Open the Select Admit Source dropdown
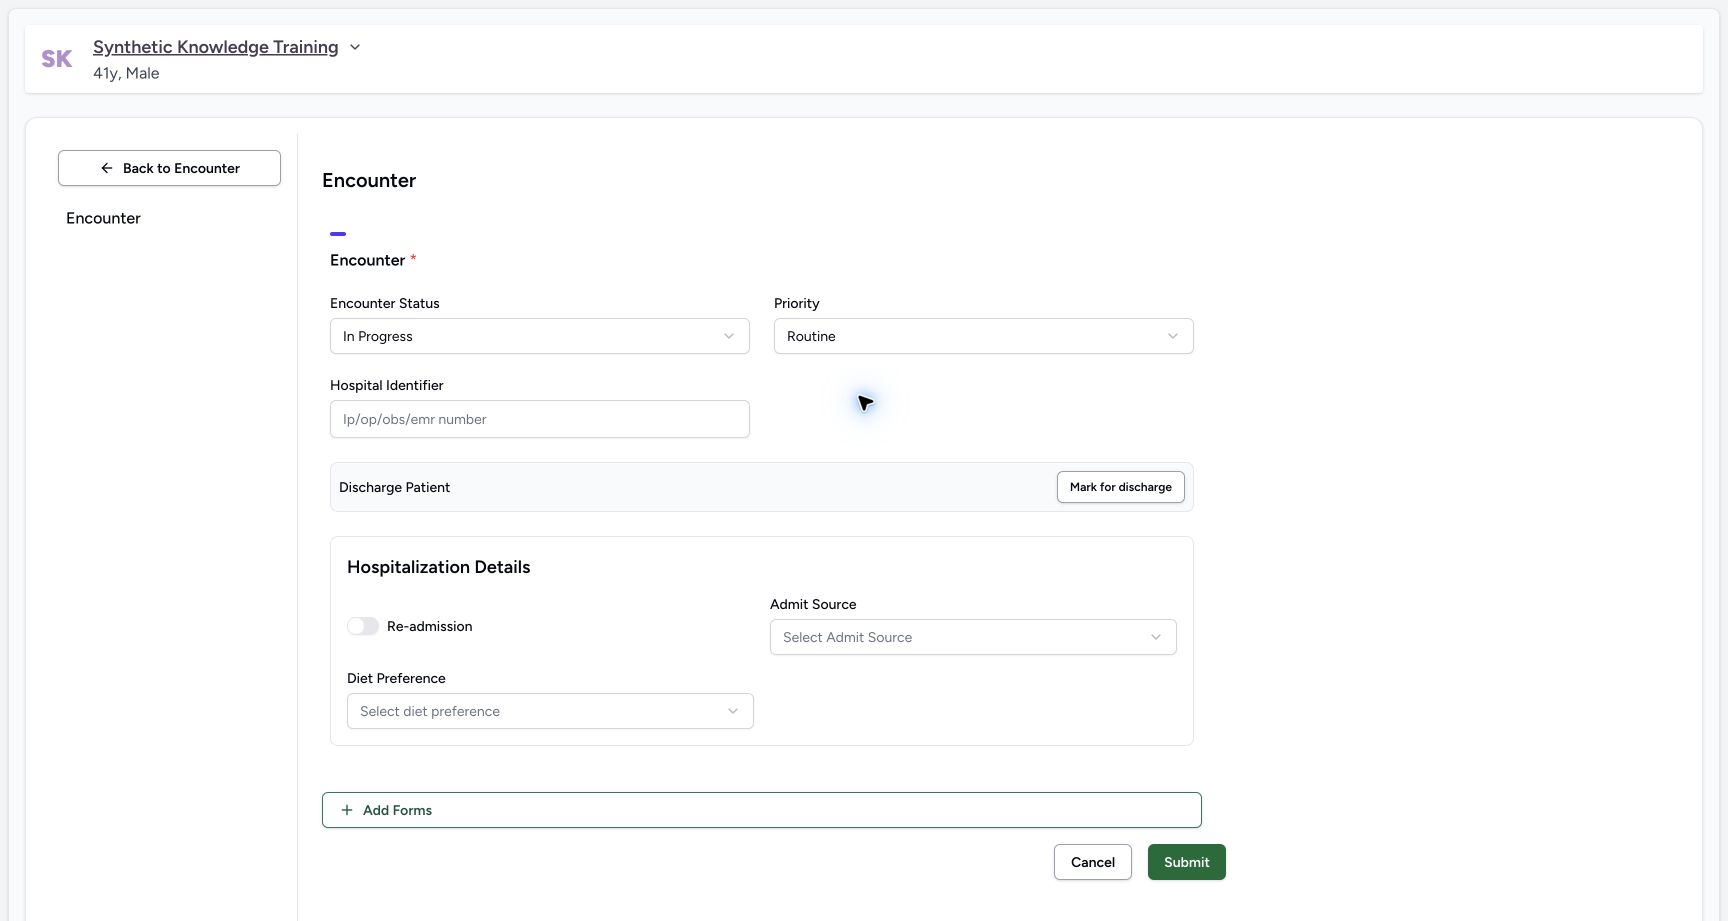The height and width of the screenshot is (921, 1728). pos(973,637)
